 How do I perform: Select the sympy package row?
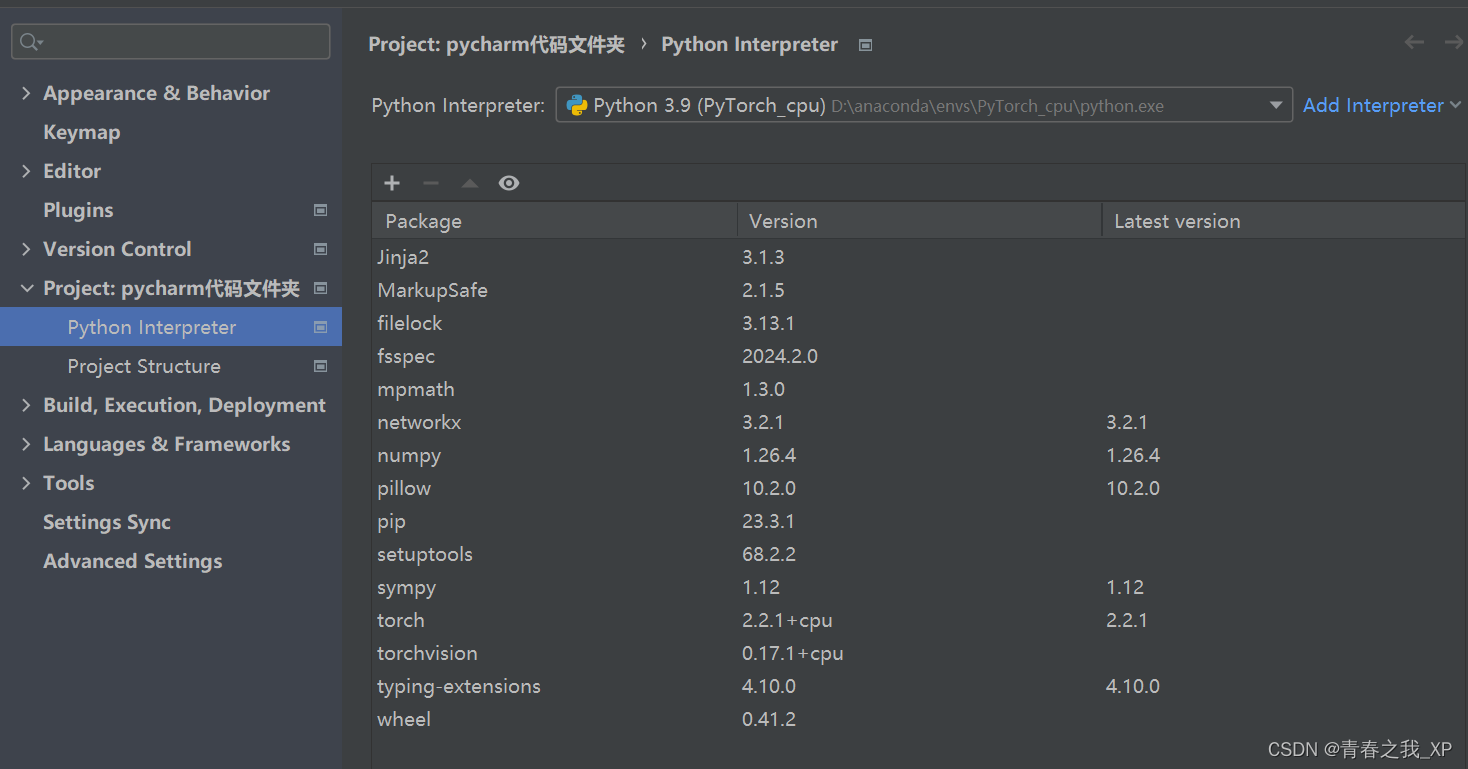[x=918, y=587]
